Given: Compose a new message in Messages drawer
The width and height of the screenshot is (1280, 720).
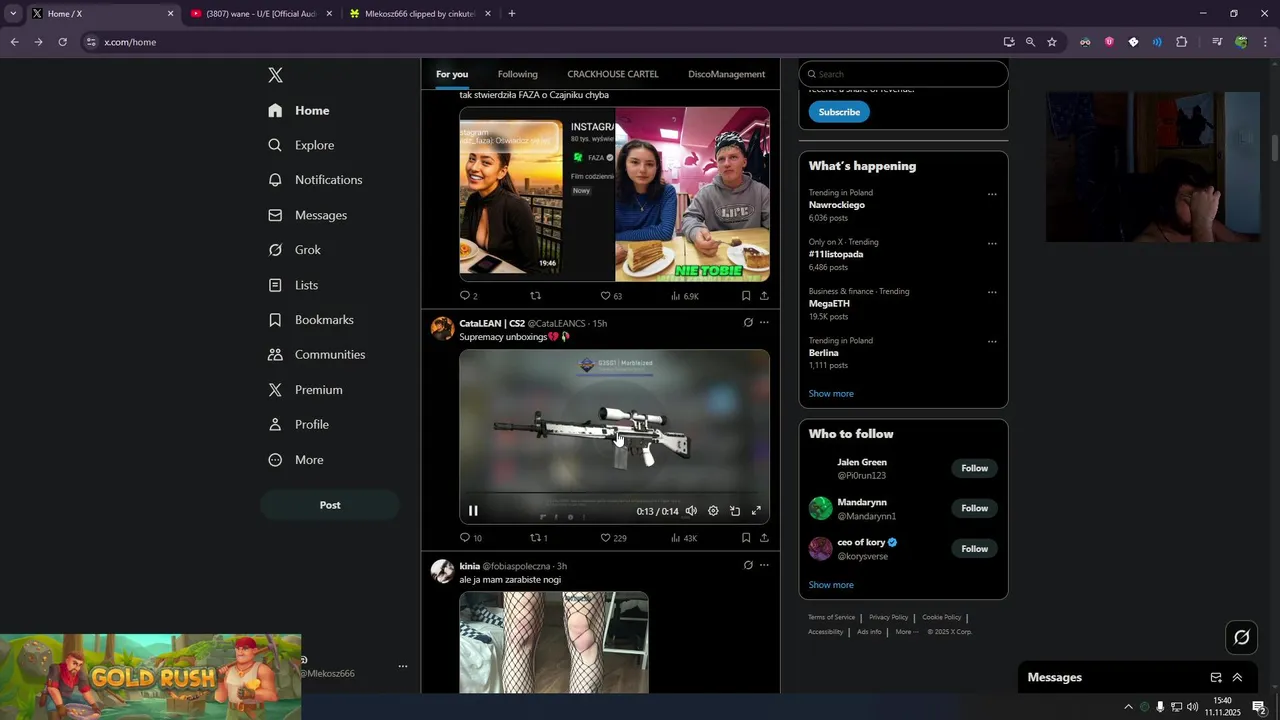Looking at the screenshot, I should tap(1216, 677).
